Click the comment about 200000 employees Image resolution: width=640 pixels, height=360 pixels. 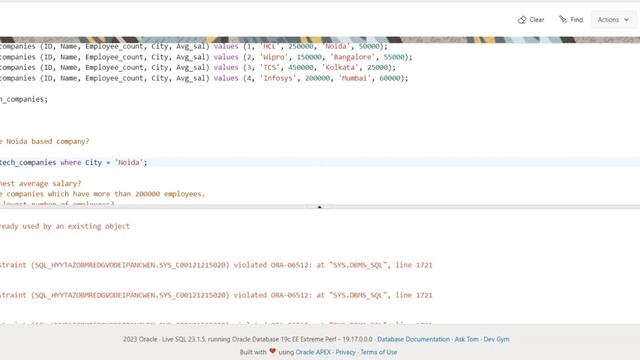[x=102, y=194]
